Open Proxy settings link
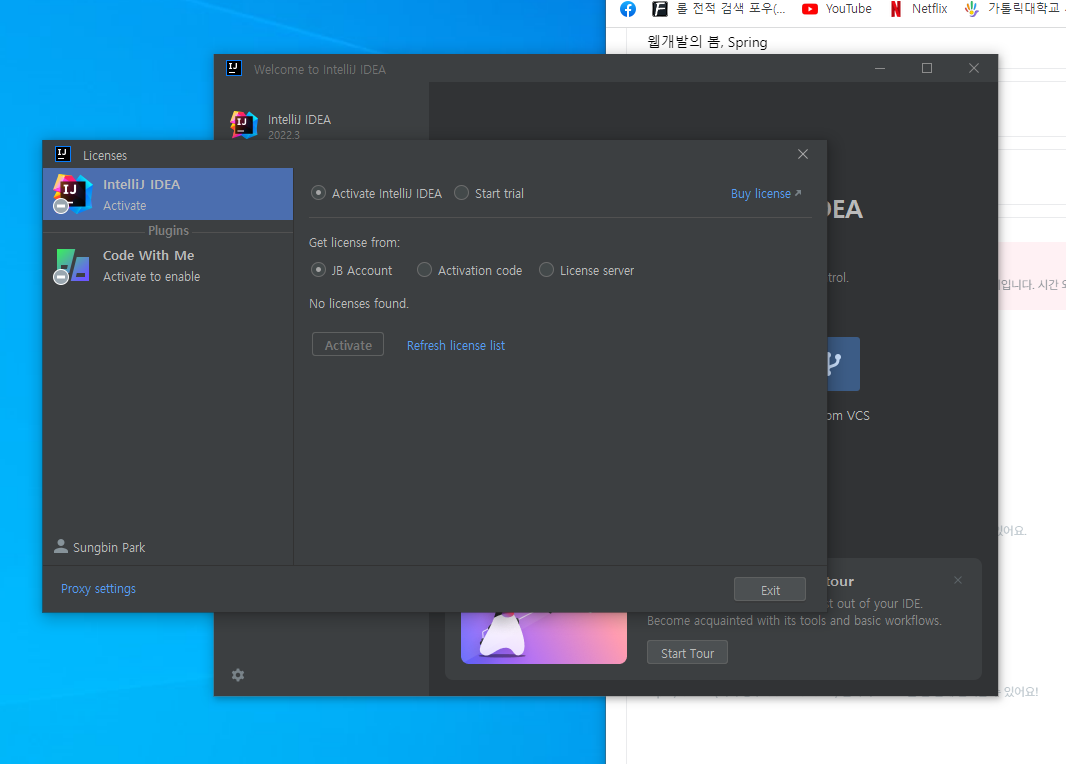 pos(99,589)
